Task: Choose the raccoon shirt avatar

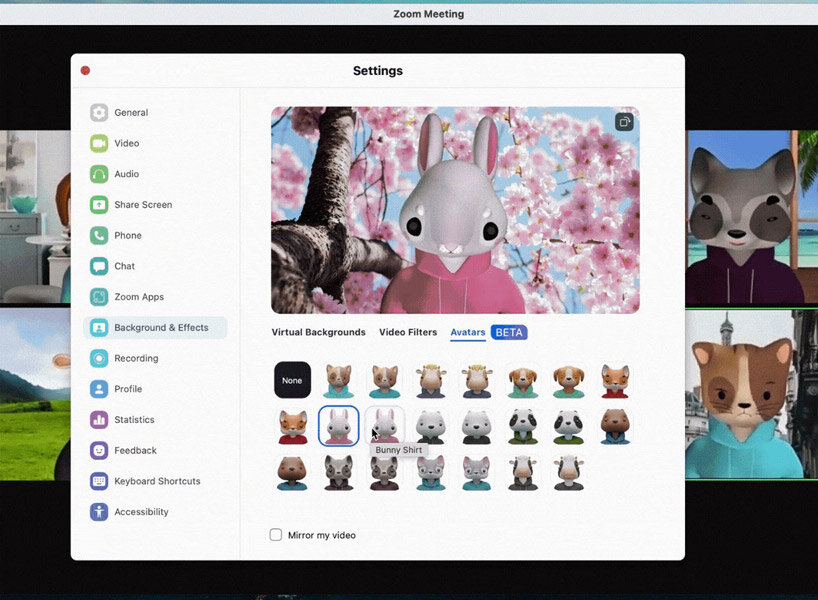Action: click(384, 473)
